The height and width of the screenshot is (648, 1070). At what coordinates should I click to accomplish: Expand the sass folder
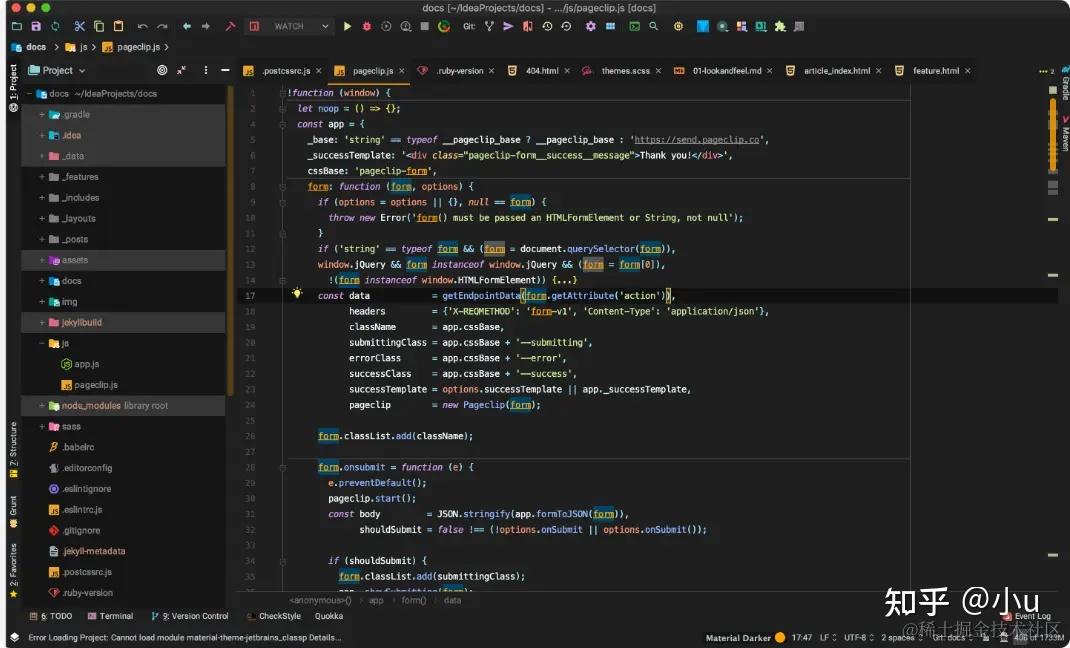(42, 426)
